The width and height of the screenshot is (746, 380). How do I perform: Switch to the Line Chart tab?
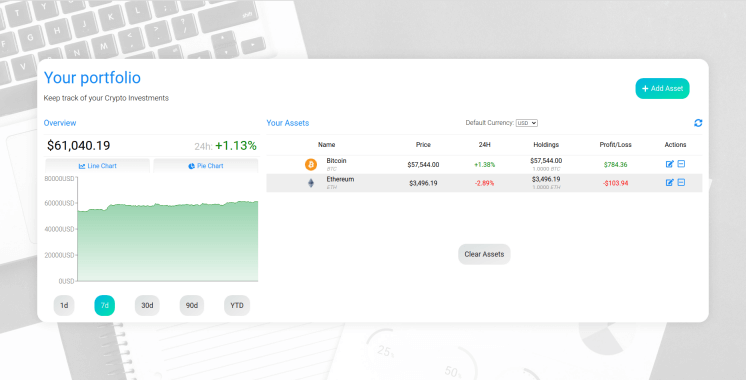(x=98, y=166)
